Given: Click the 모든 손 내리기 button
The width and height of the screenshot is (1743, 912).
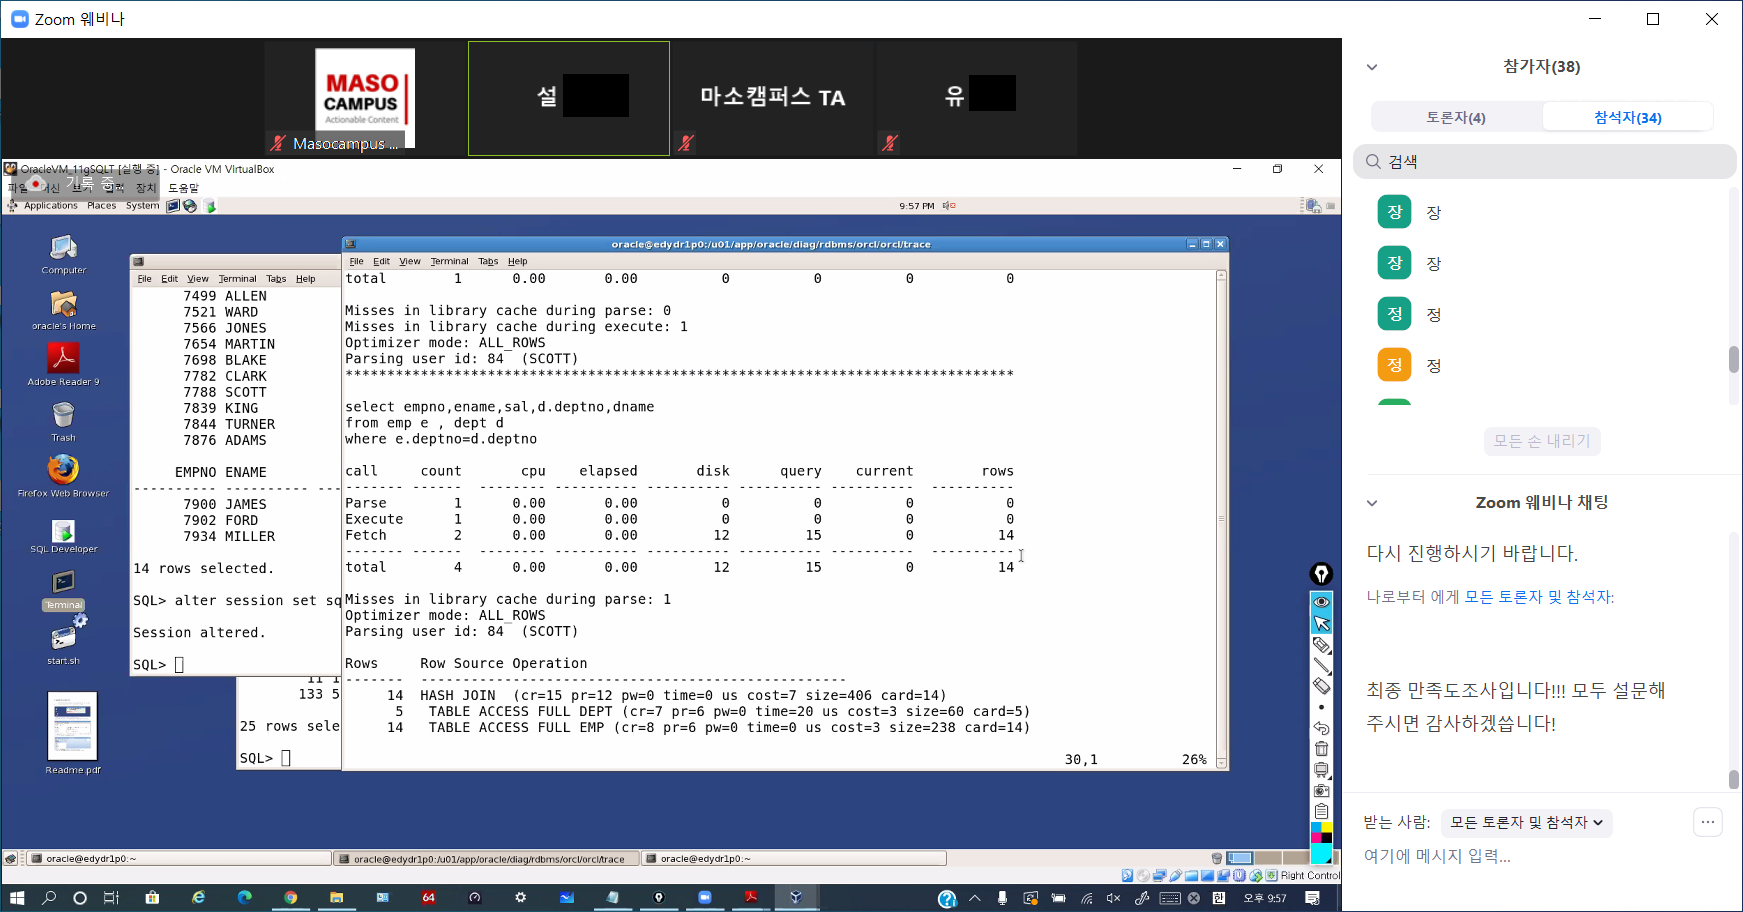Looking at the screenshot, I should click(x=1541, y=441).
